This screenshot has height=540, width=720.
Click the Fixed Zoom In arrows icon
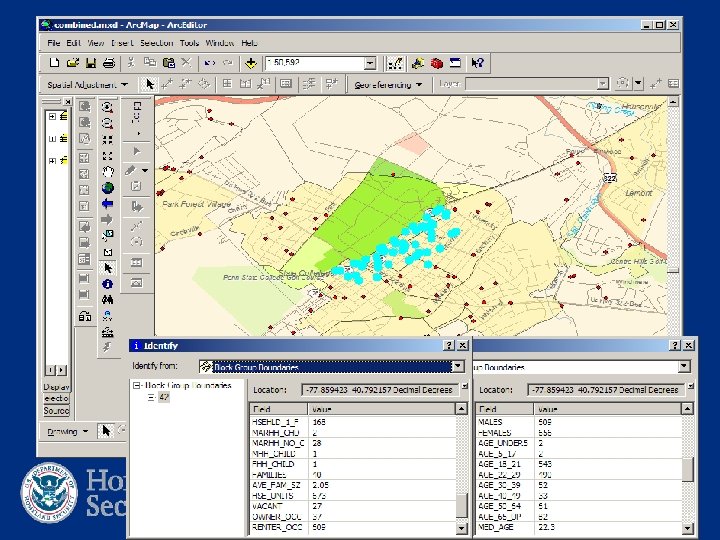pyautogui.click(x=107, y=140)
